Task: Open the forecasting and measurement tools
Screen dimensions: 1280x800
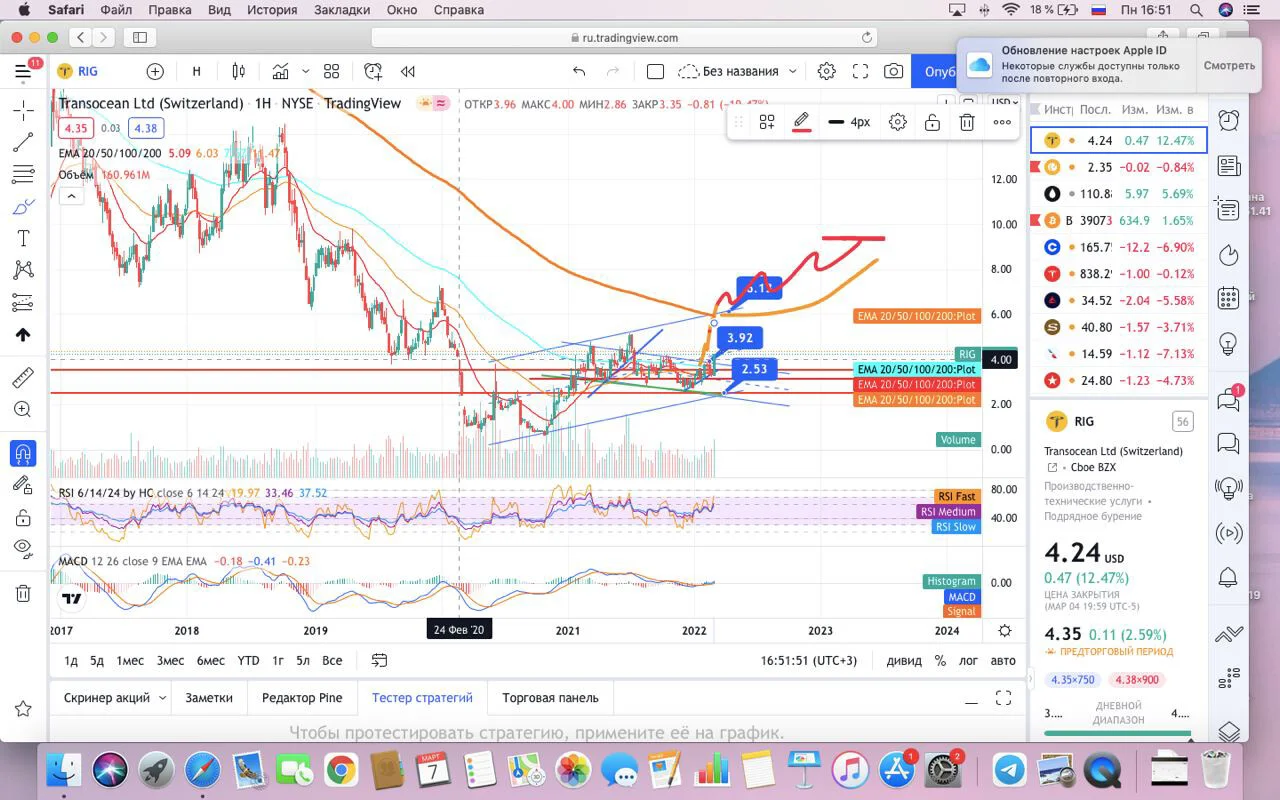Action: [23, 302]
